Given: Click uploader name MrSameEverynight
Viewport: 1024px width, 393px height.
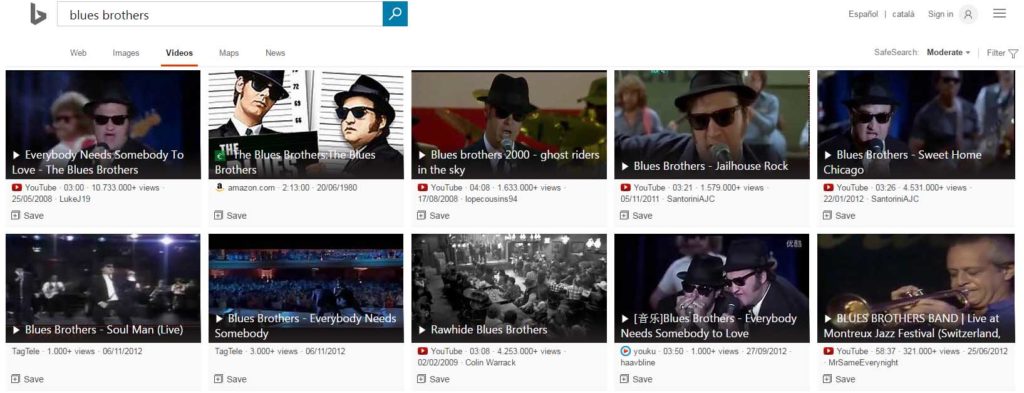Looking at the screenshot, I should [x=863, y=363].
